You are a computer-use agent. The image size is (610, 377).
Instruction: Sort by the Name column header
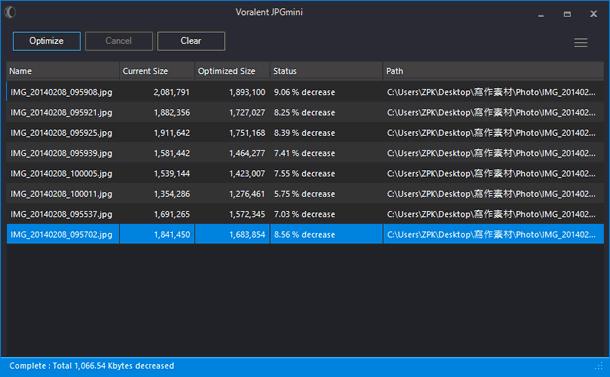tap(63, 71)
